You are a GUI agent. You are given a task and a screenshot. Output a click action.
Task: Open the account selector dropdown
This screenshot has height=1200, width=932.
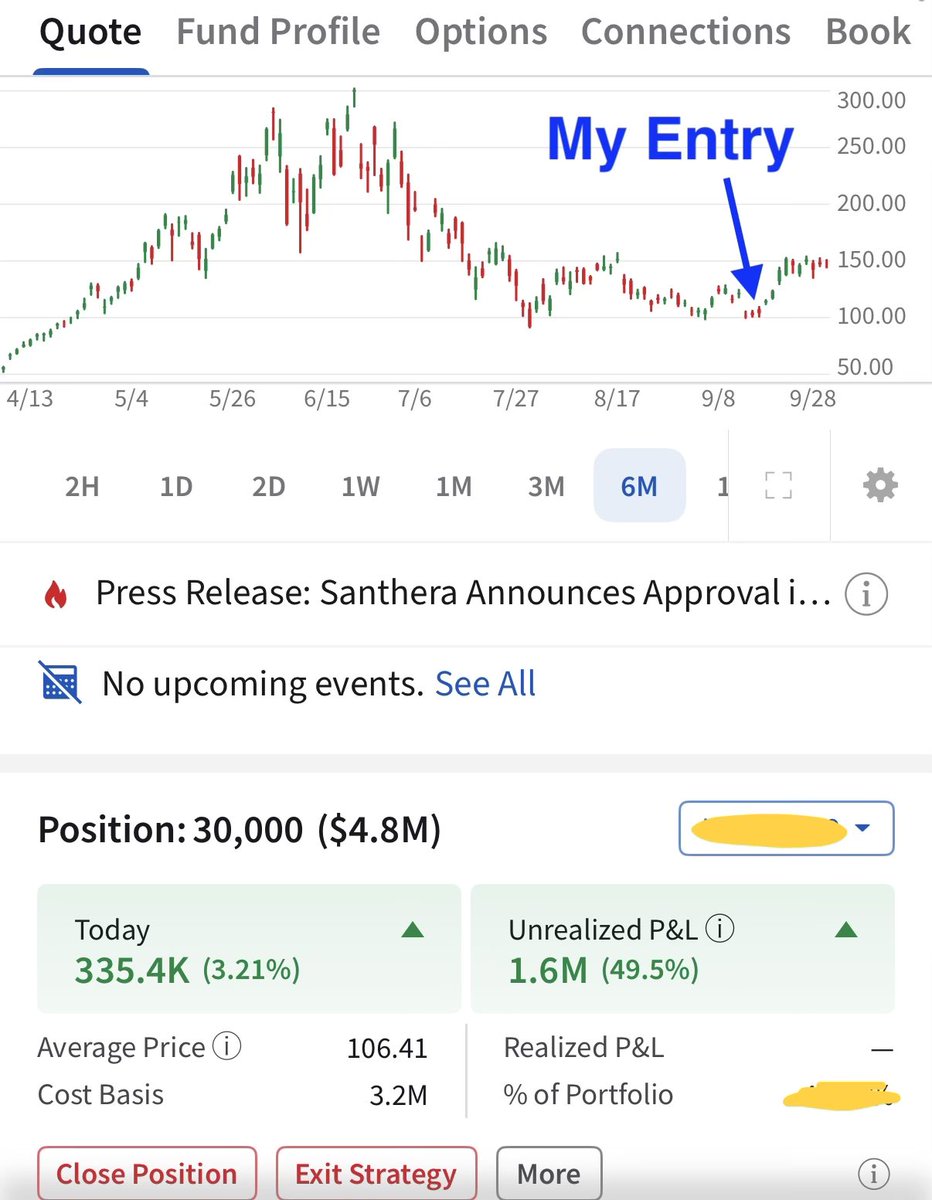click(786, 829)
